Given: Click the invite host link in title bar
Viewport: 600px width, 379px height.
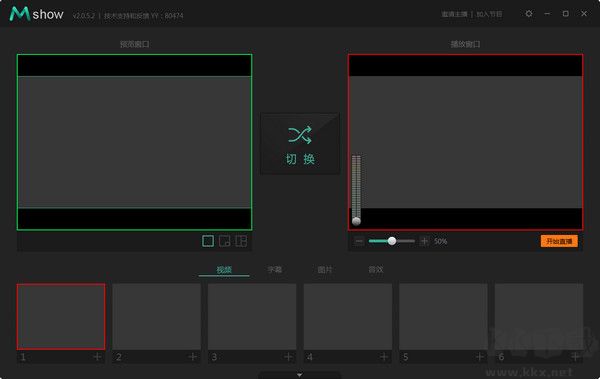Looking at the screenshot, I should tap(454, 14).
